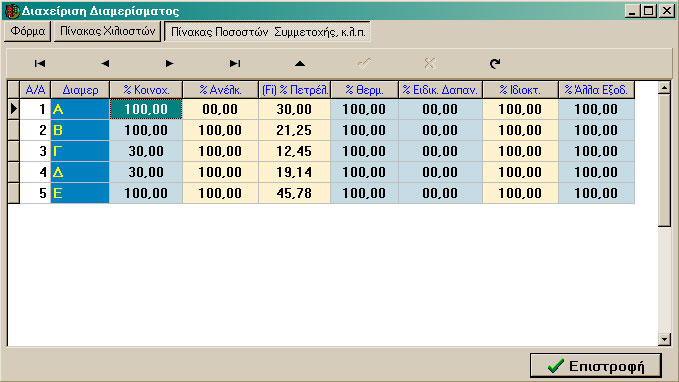
Task: Click the Άλλα Εξοδ. 100,00 cell in row A
Action: click(596, 109)
